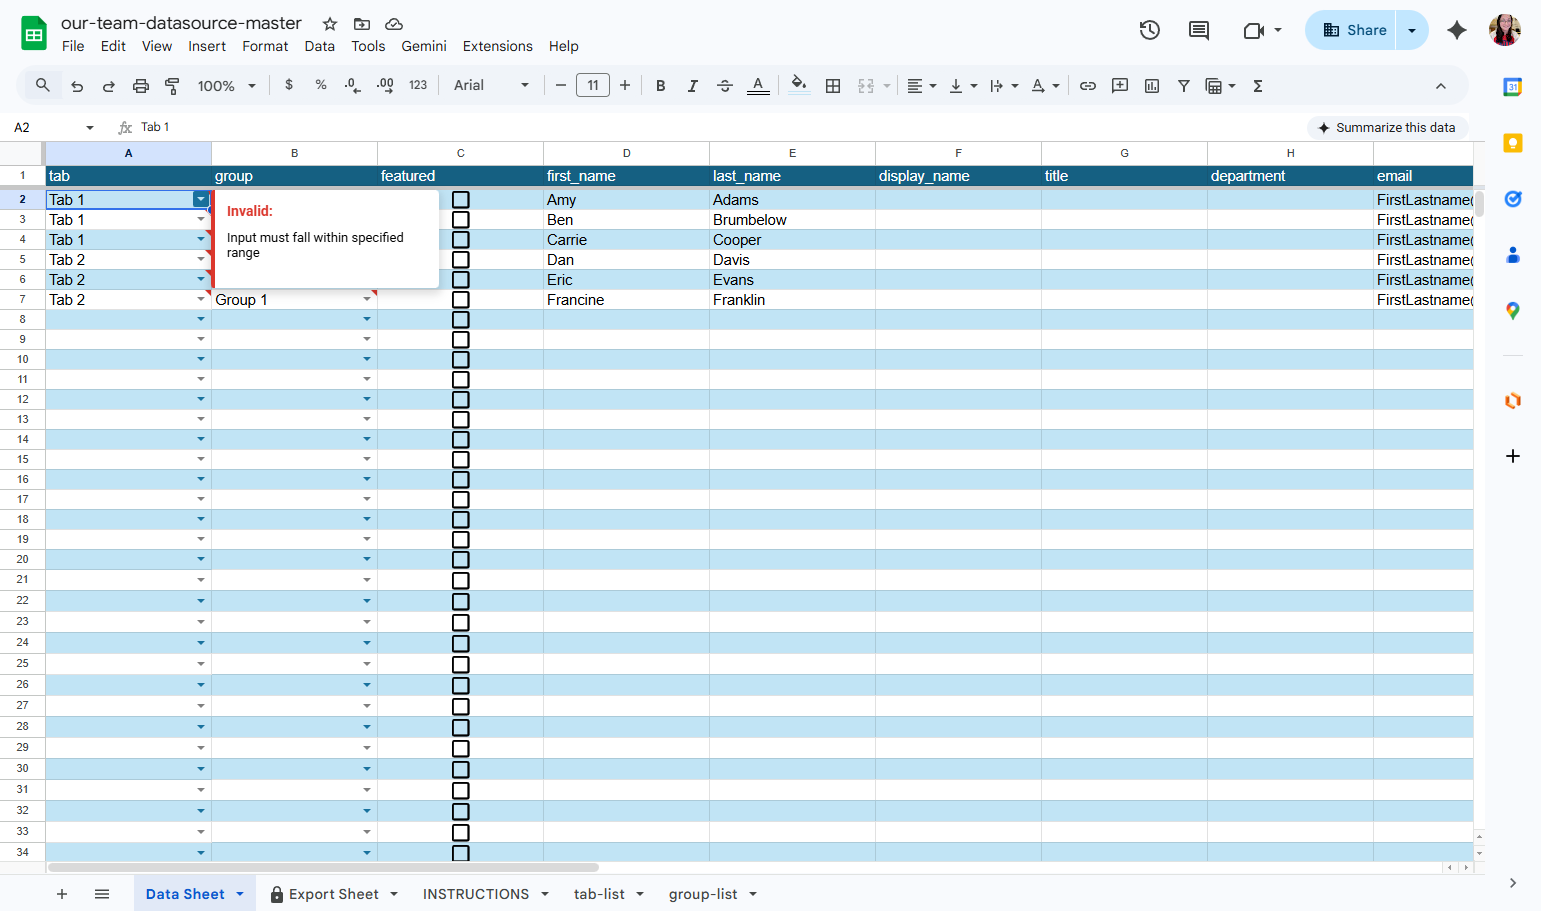
Task: Open the Arial font dropdown
Action: point(491,86)
